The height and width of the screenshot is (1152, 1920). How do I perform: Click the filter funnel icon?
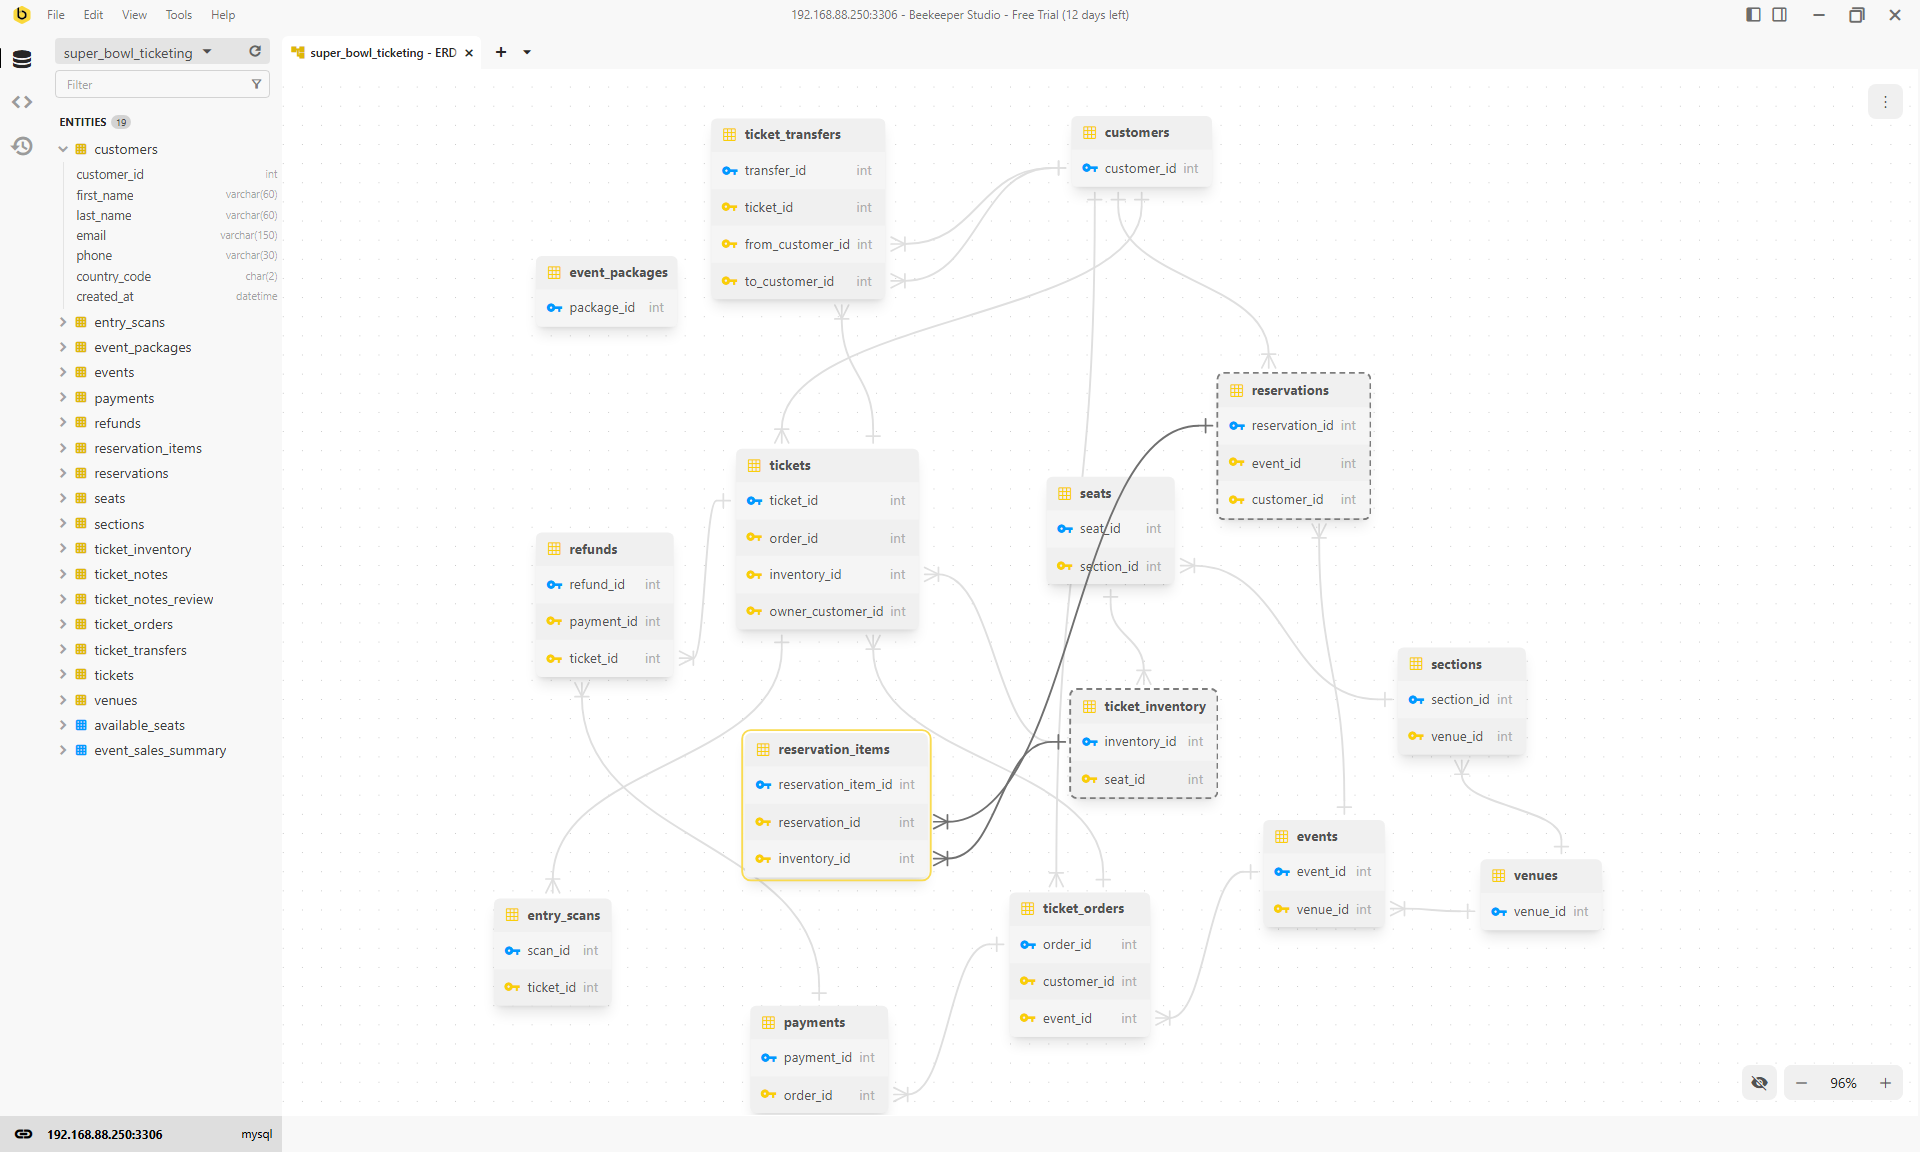[256, 85]
